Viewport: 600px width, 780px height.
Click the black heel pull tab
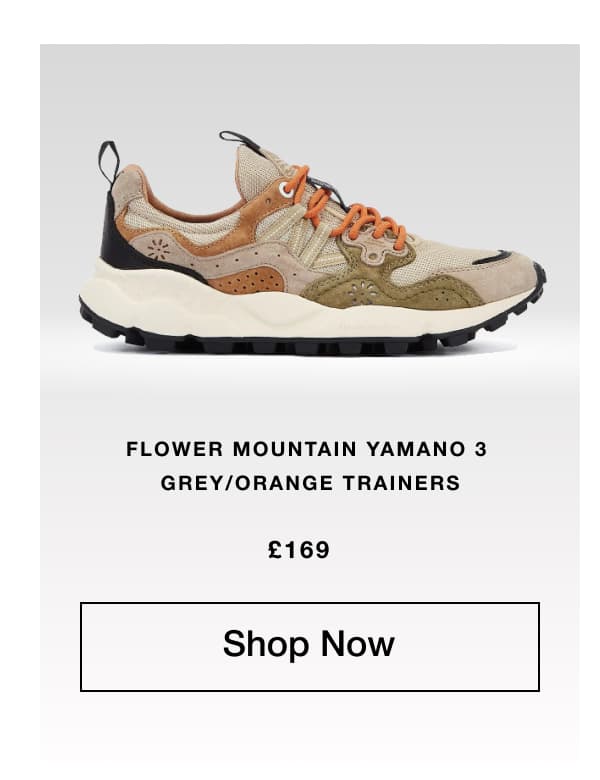tap(108, 162)
